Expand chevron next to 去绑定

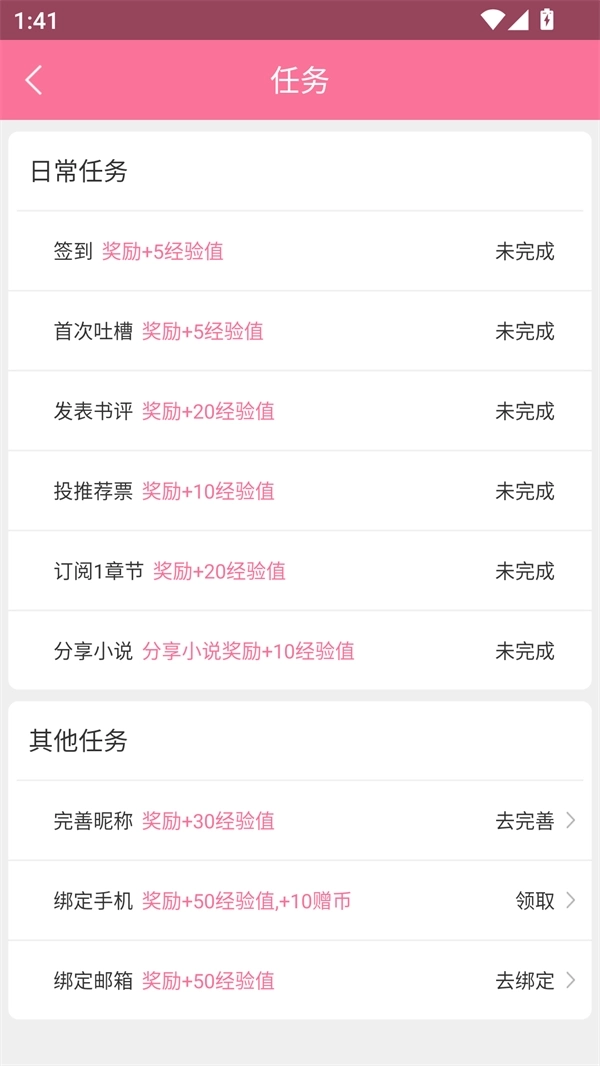point(571,981)
